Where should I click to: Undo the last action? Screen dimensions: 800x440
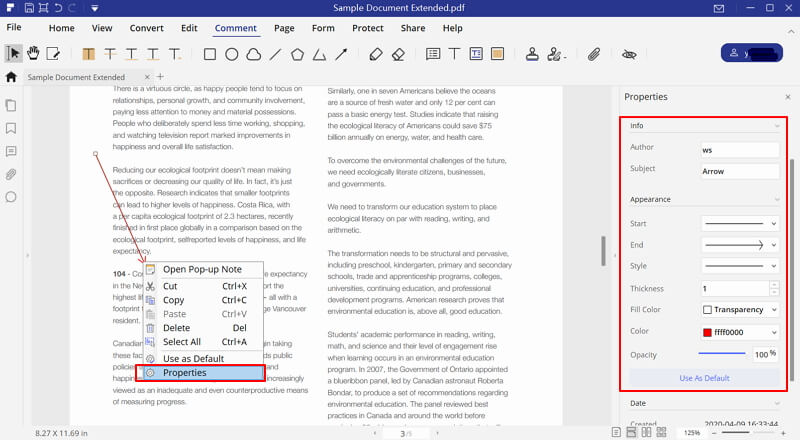[59, 8]
